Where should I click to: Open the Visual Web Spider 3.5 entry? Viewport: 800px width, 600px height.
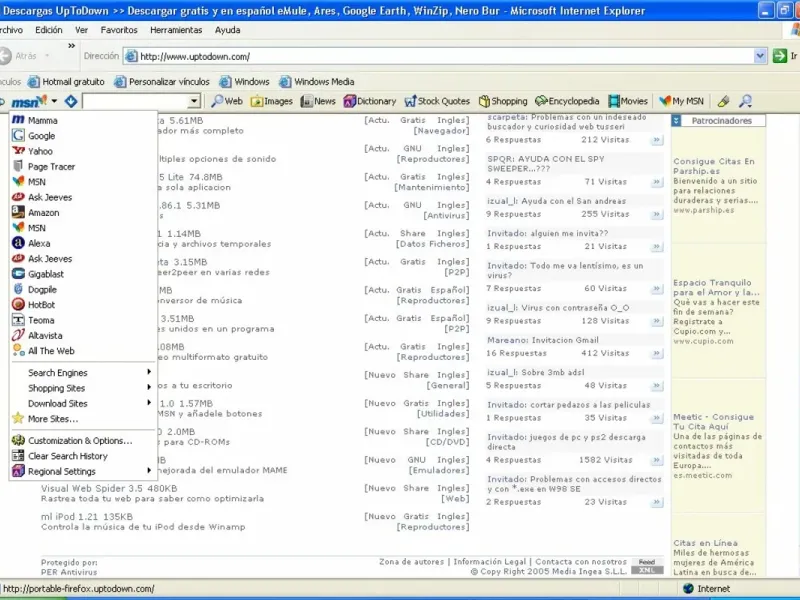click(109, 488)
